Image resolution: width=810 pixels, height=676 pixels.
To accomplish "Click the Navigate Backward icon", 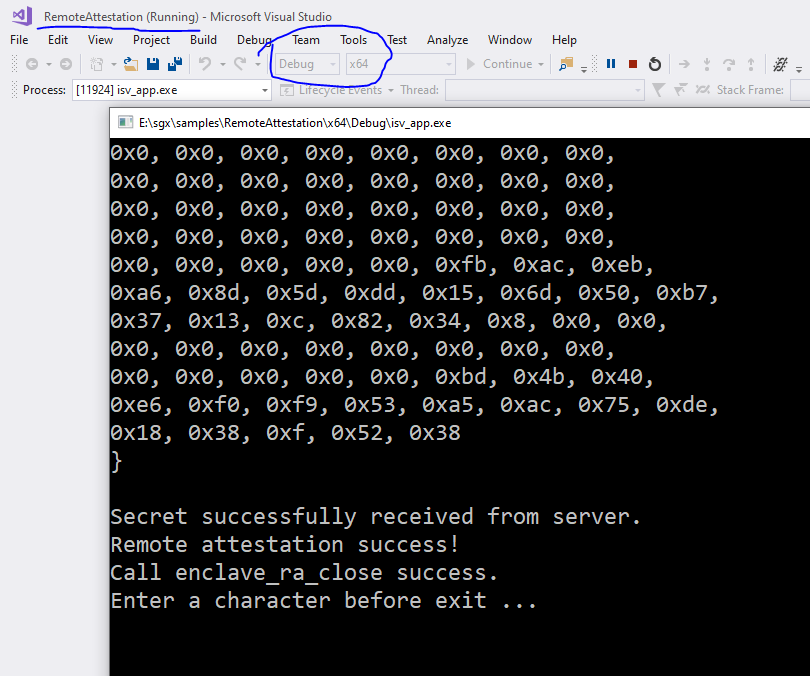I will point(31,63).
